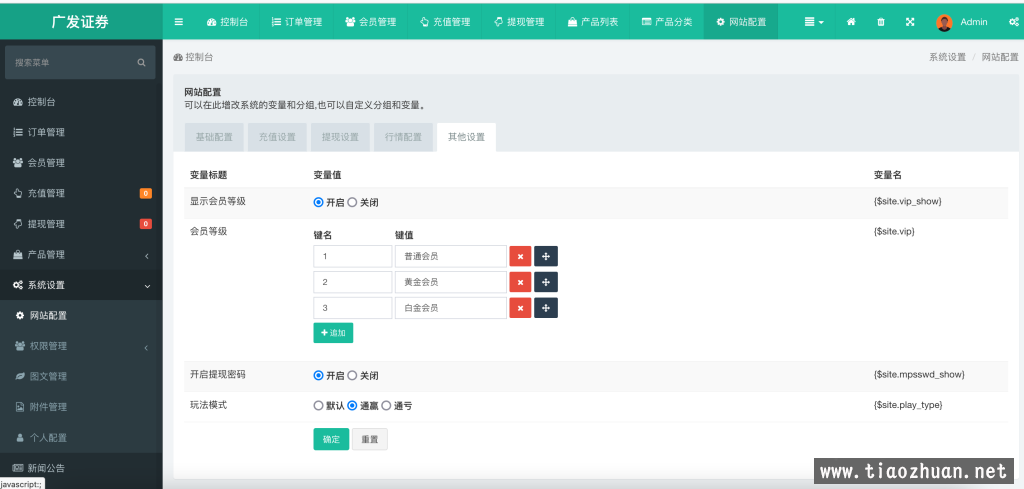Collapse the 系统设置 sidebar submenu
This screenshot has height=489, width=1024.
point(81,285)
